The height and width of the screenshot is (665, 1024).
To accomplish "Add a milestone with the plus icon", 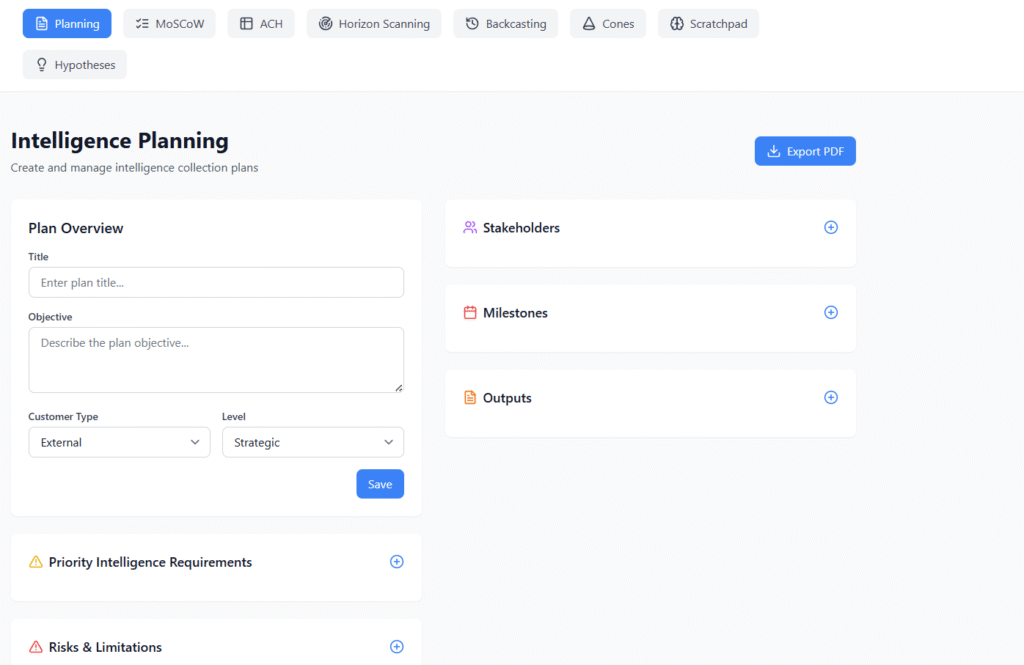I will pyautogui.click(x=830, y=312).
